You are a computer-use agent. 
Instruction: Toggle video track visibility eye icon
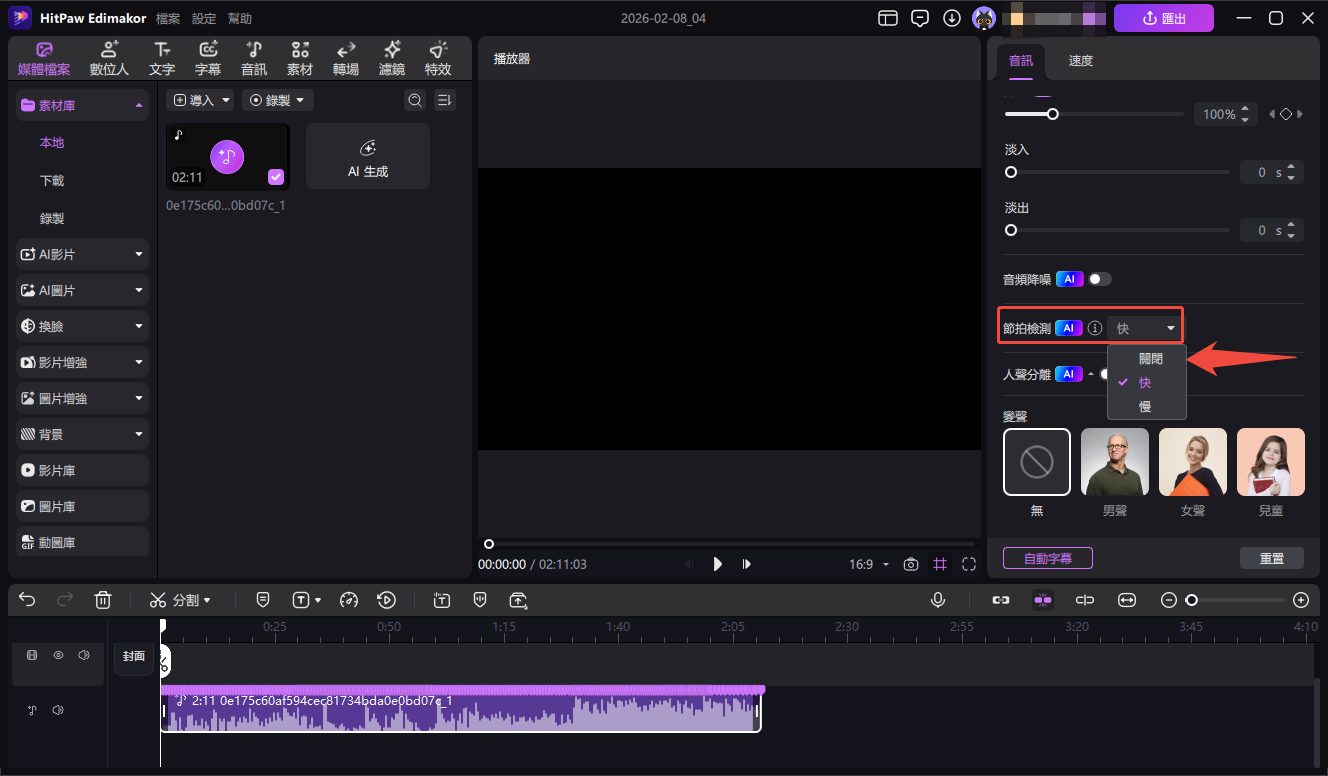59,656
